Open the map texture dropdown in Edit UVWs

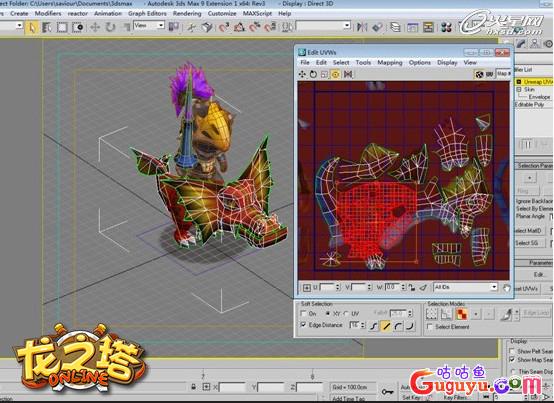tap(504, 74)
